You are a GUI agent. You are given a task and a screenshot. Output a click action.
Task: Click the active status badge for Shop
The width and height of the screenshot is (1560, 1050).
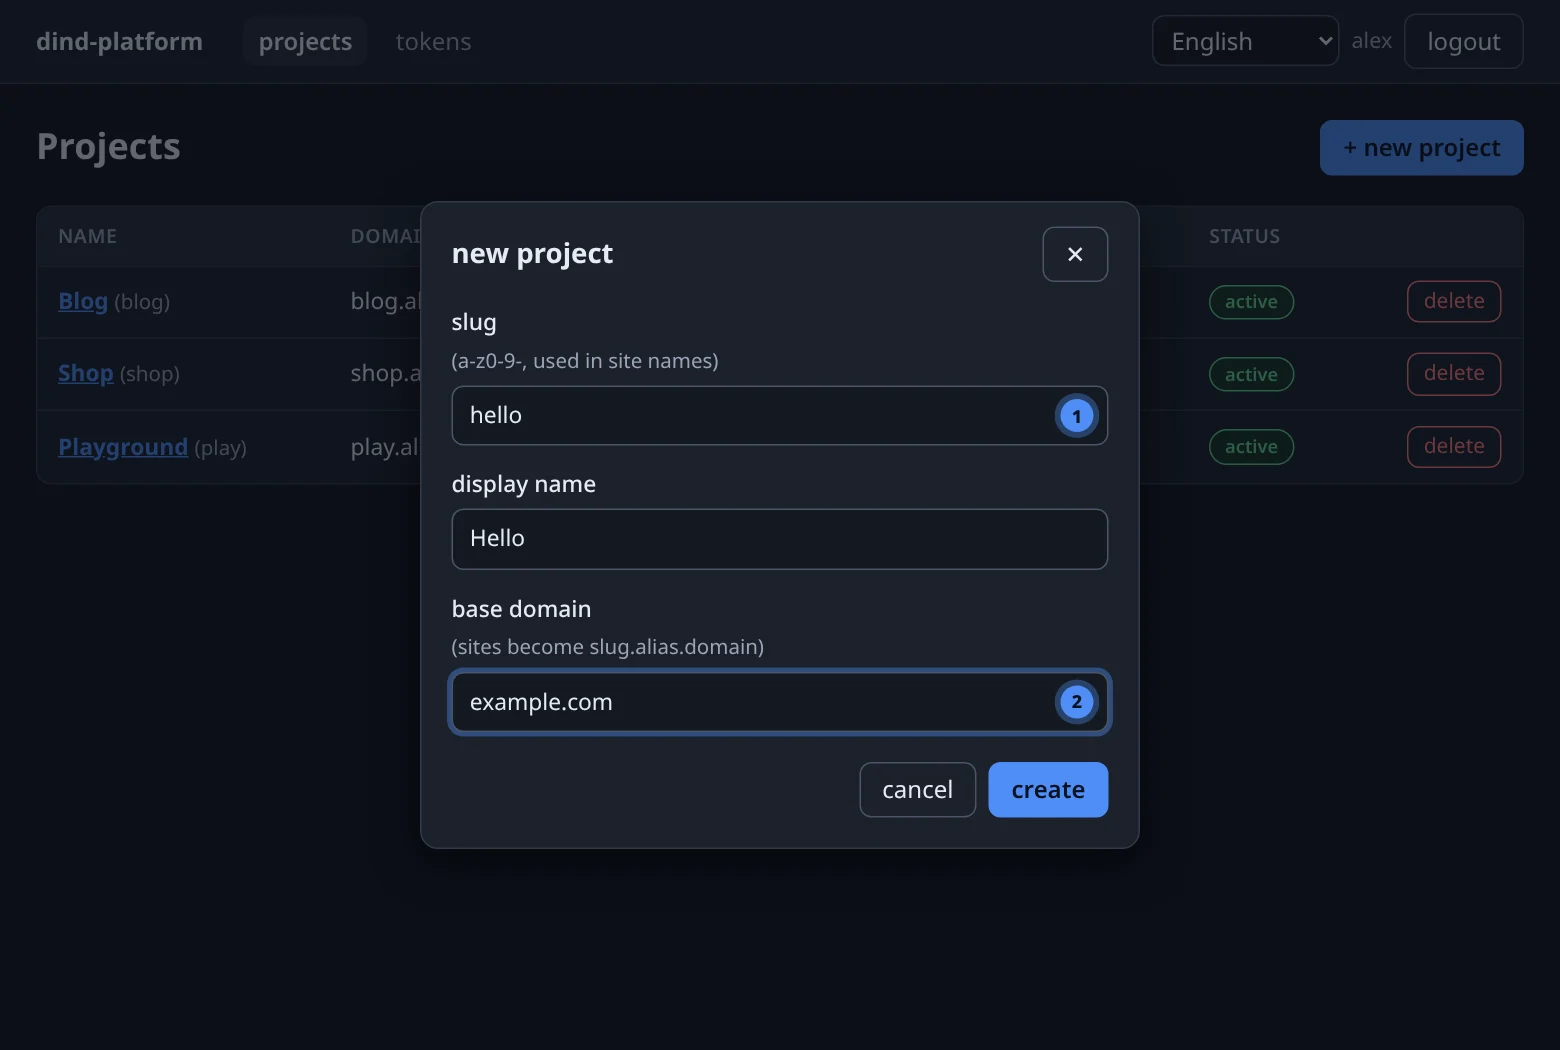point(1251,374)
